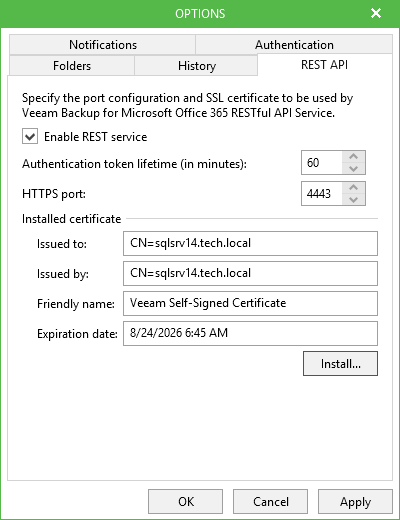Viewport: 400px width, 520px height.
Task: Click inside the token lifetime field
Action: (322, 163)
